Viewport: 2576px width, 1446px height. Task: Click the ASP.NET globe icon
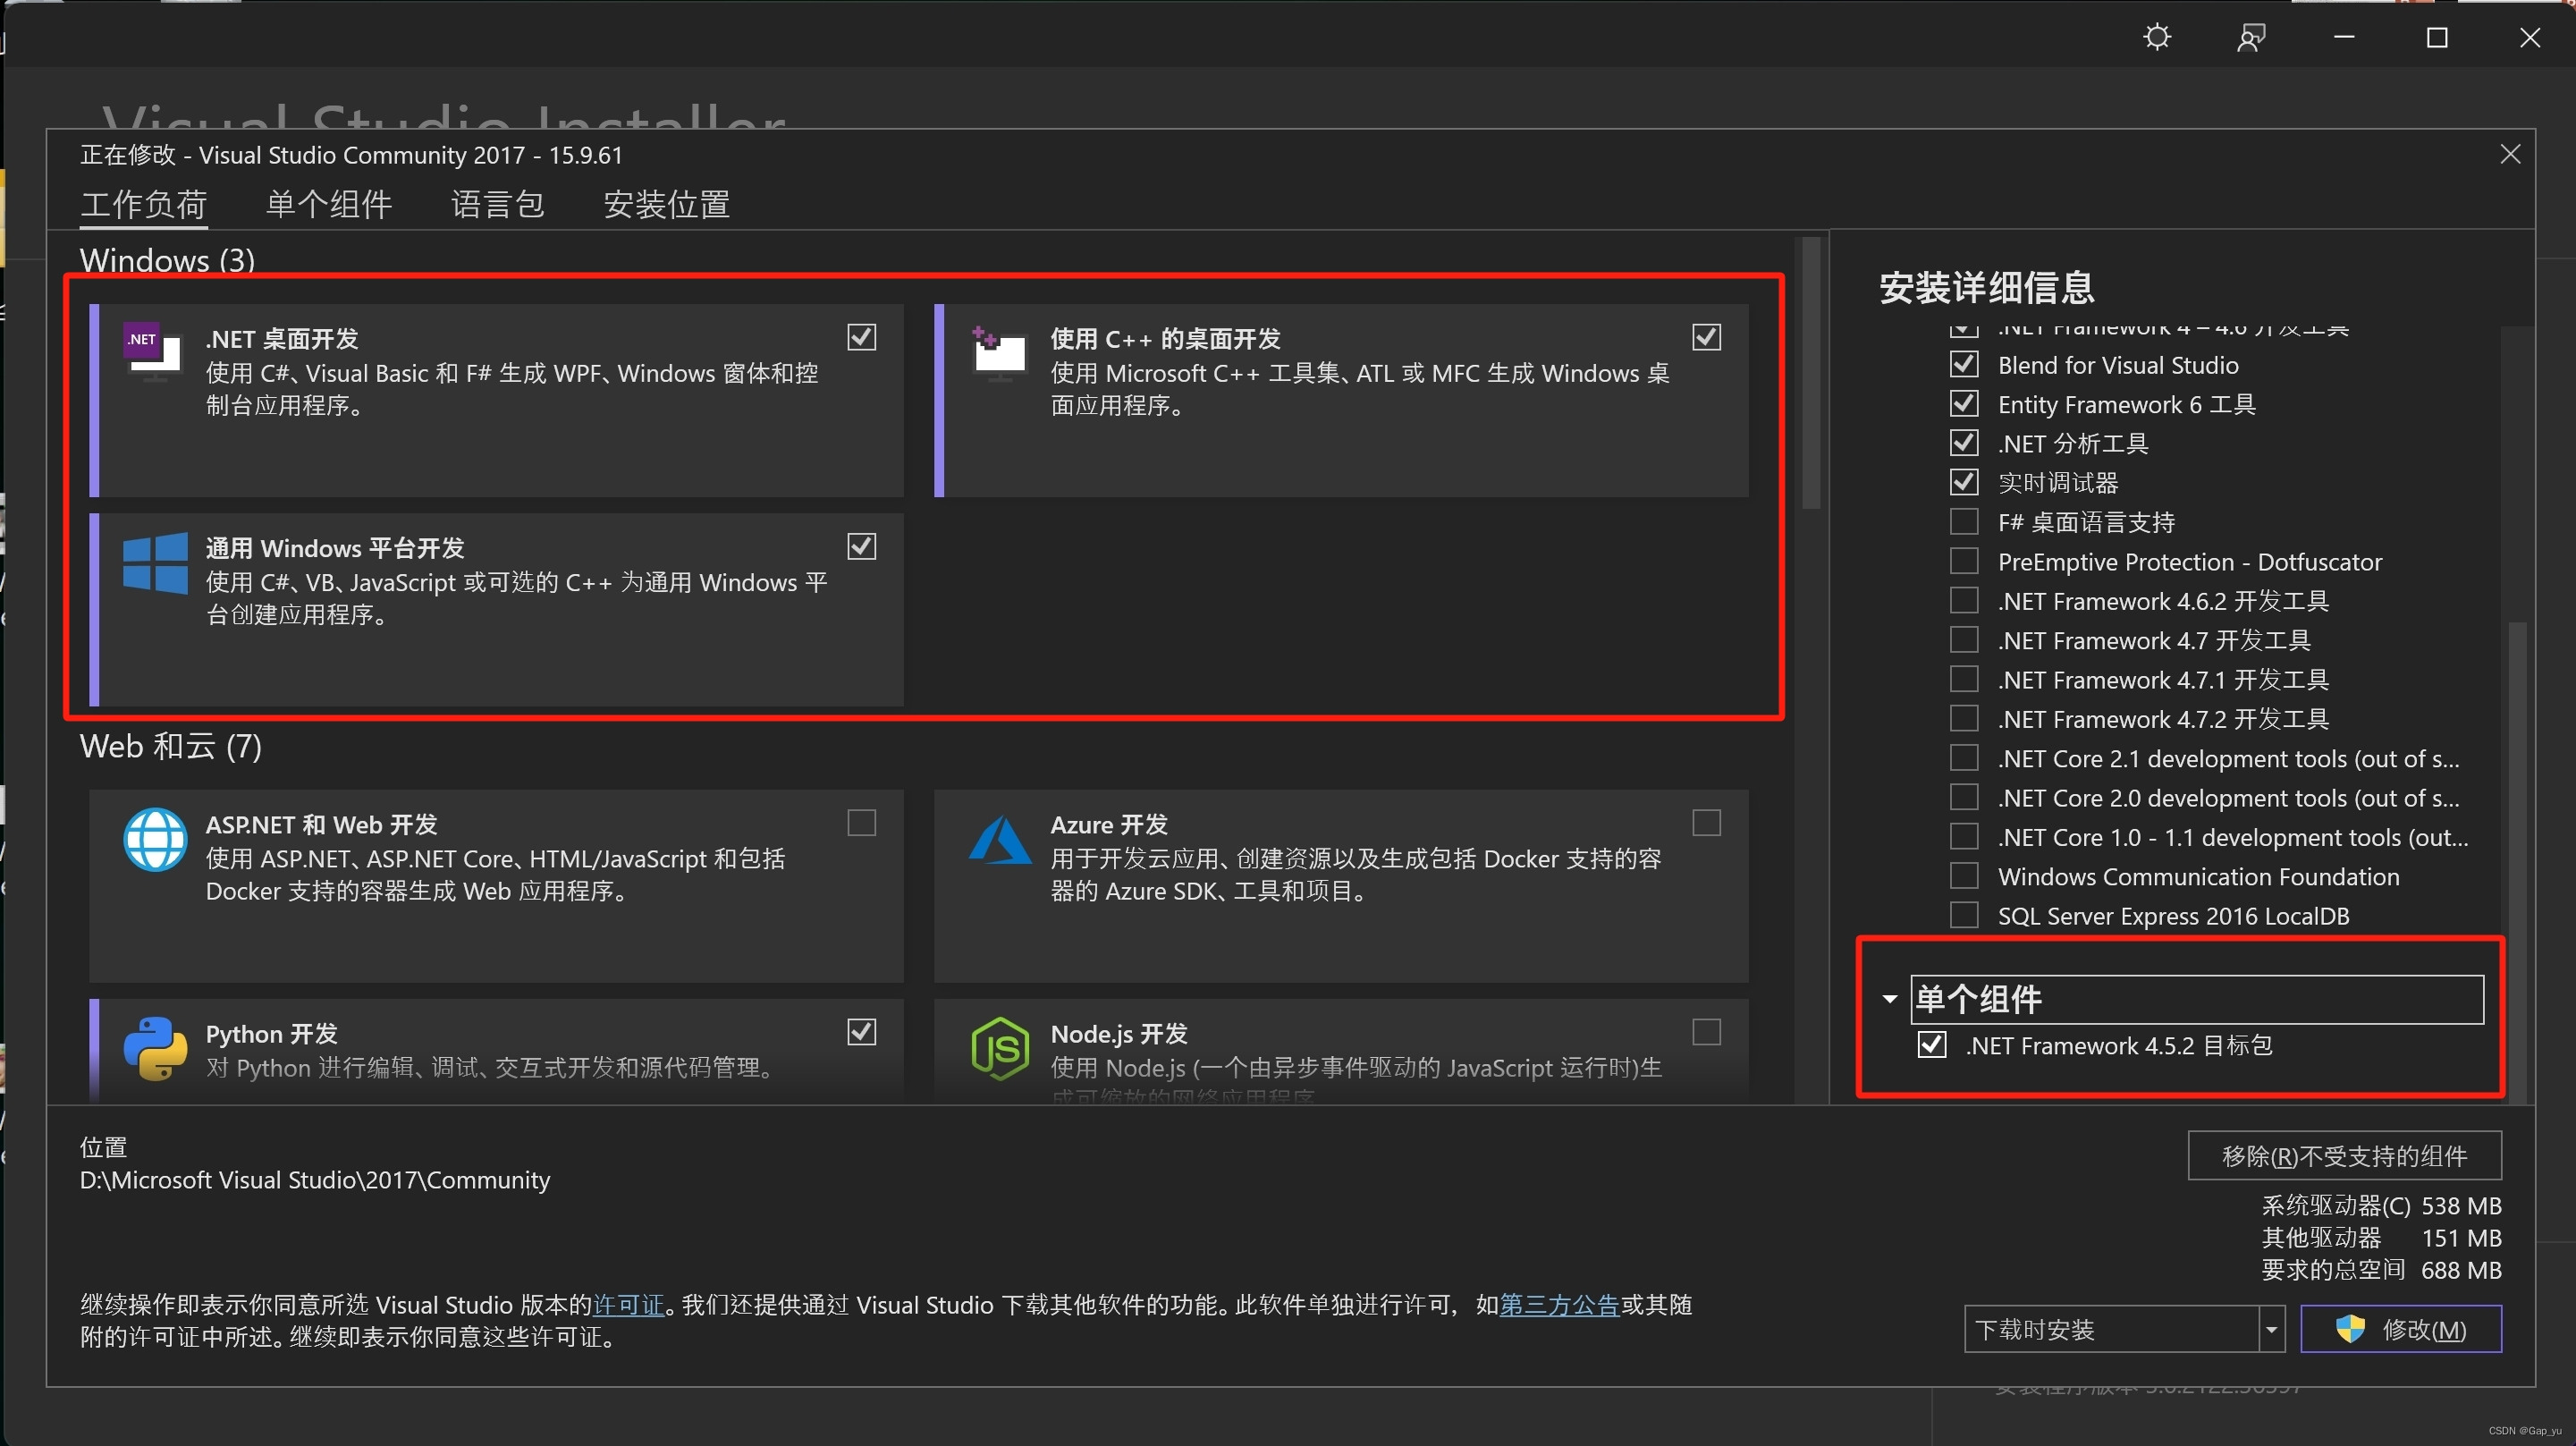[155, 839]
